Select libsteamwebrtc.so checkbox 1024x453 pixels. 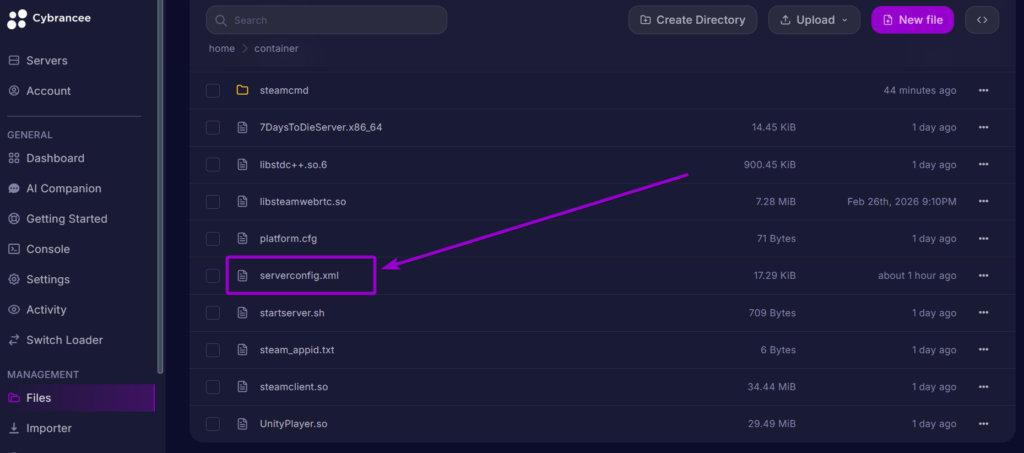(213, 202)
